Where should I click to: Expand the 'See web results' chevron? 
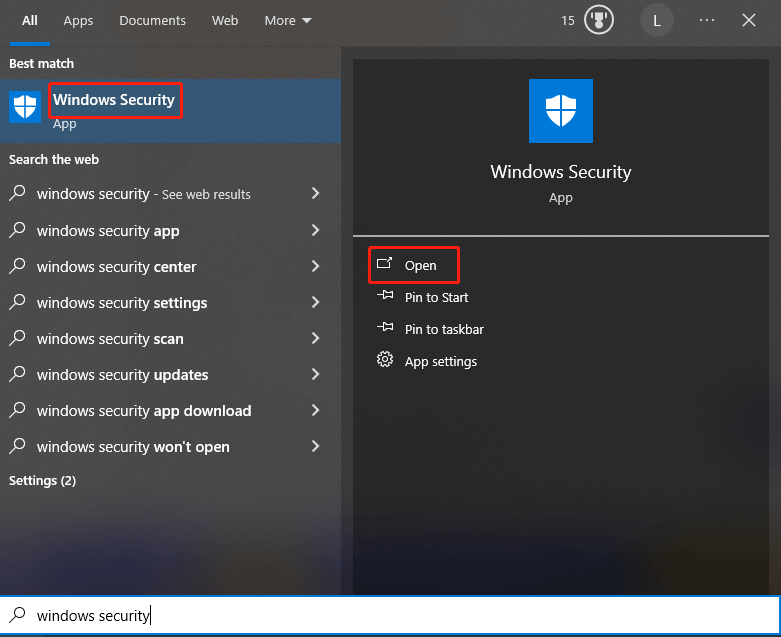315,193
